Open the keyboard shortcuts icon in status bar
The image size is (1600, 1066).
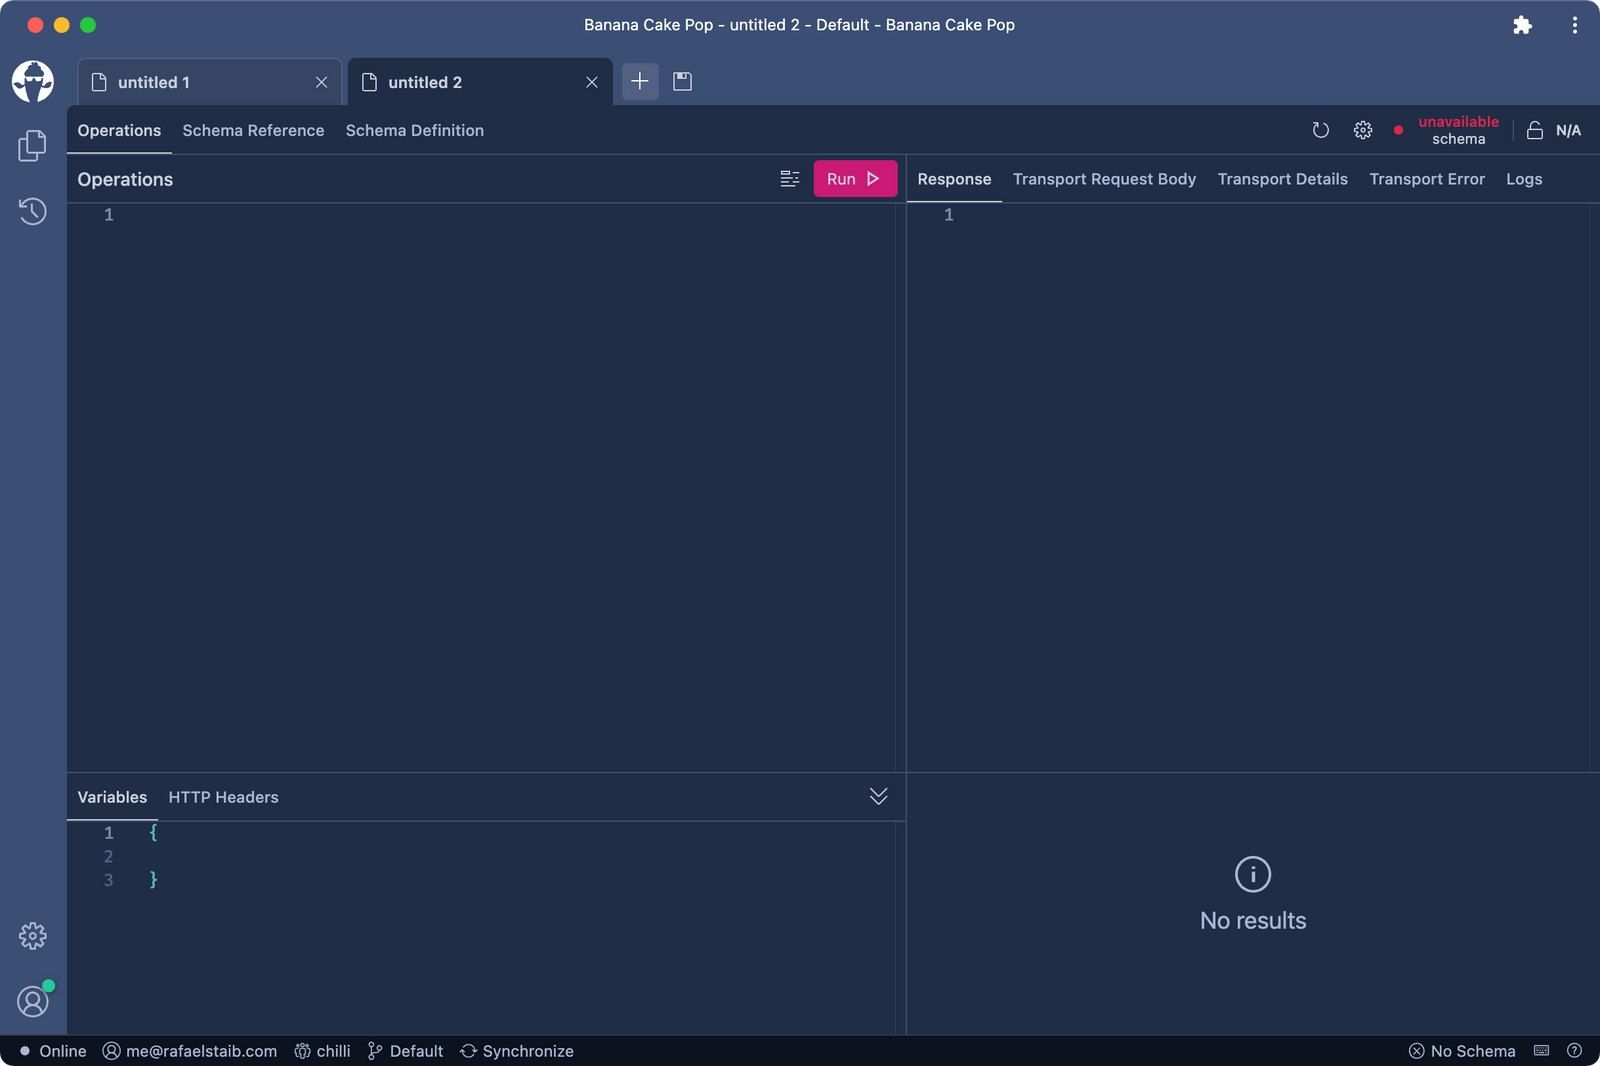click(1540, 1051)
